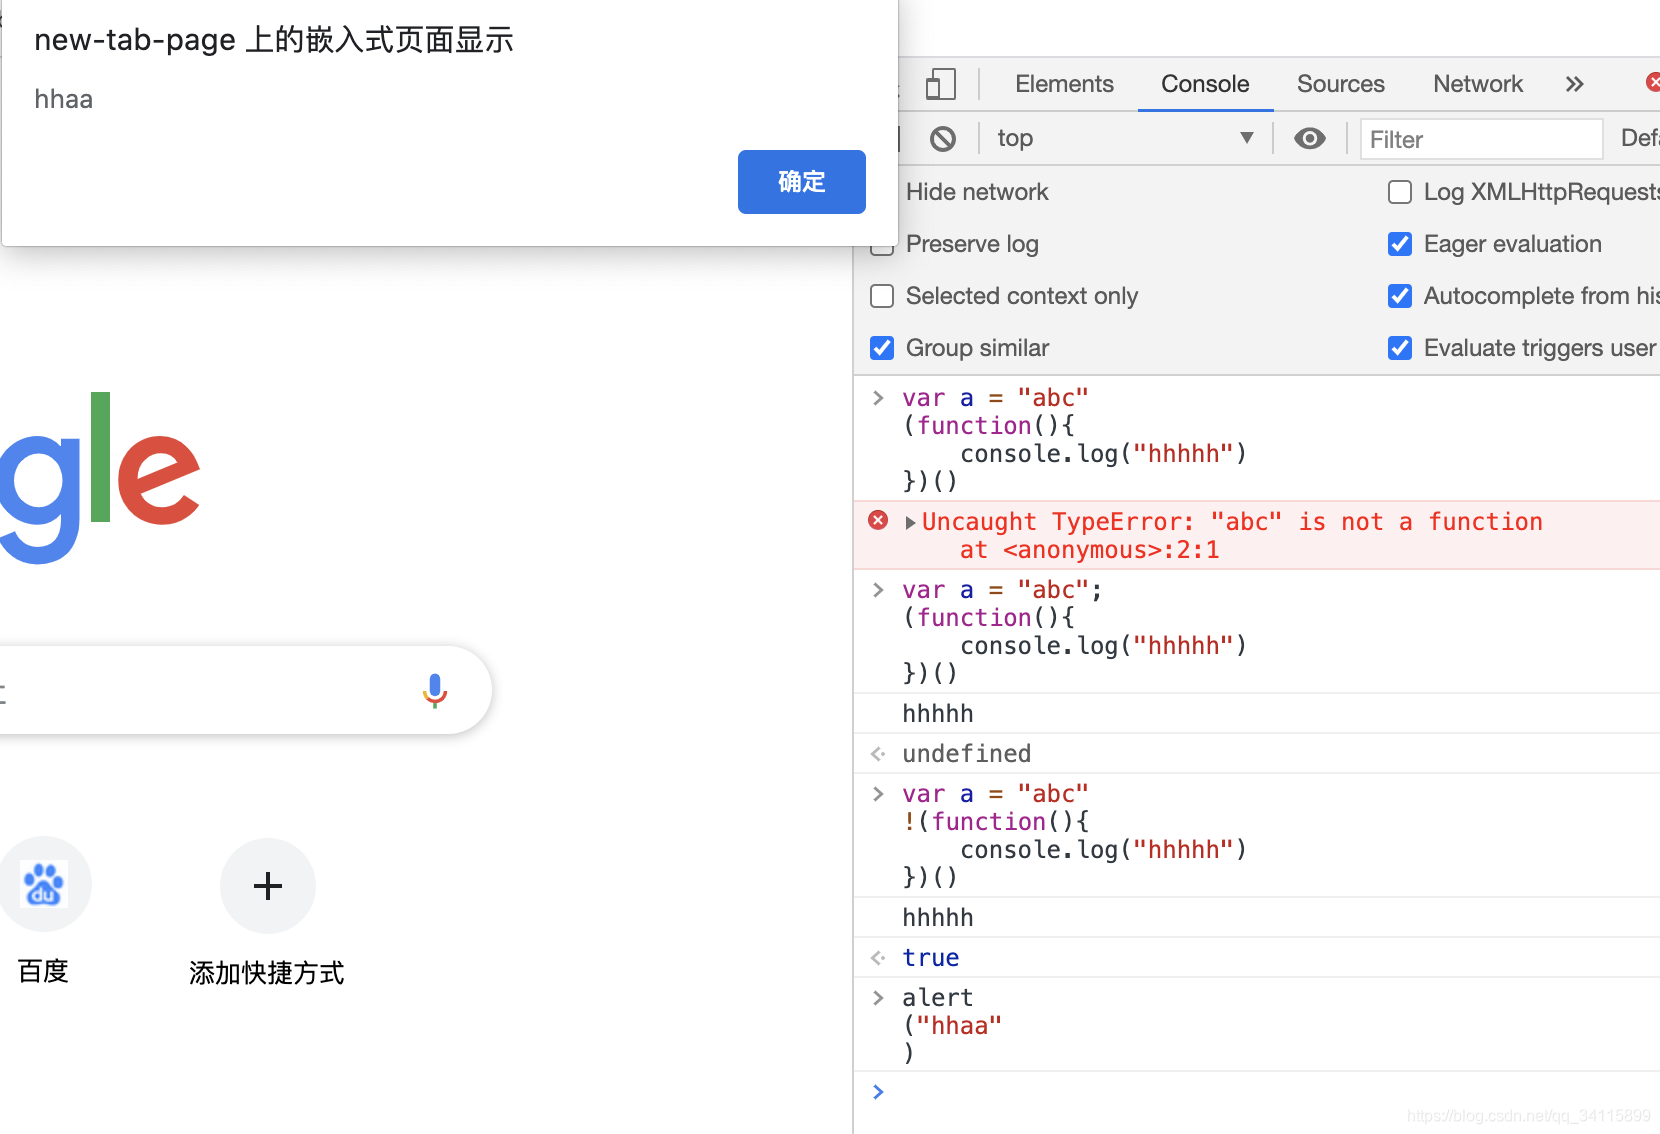Click the 'undefined' console output

[967, 753]
